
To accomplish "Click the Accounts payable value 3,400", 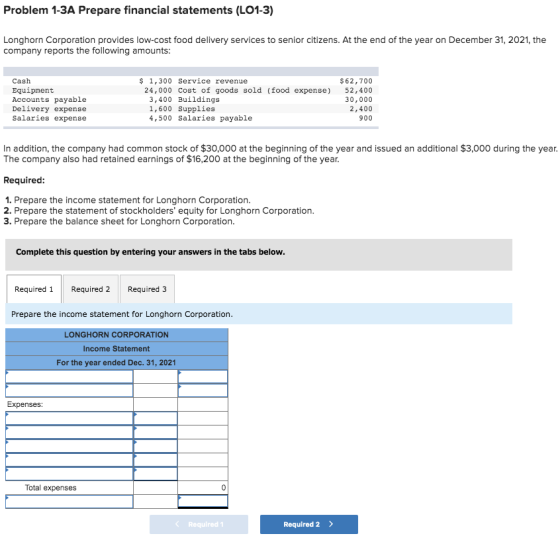I will pyautogui.click(x=160, y=100).
